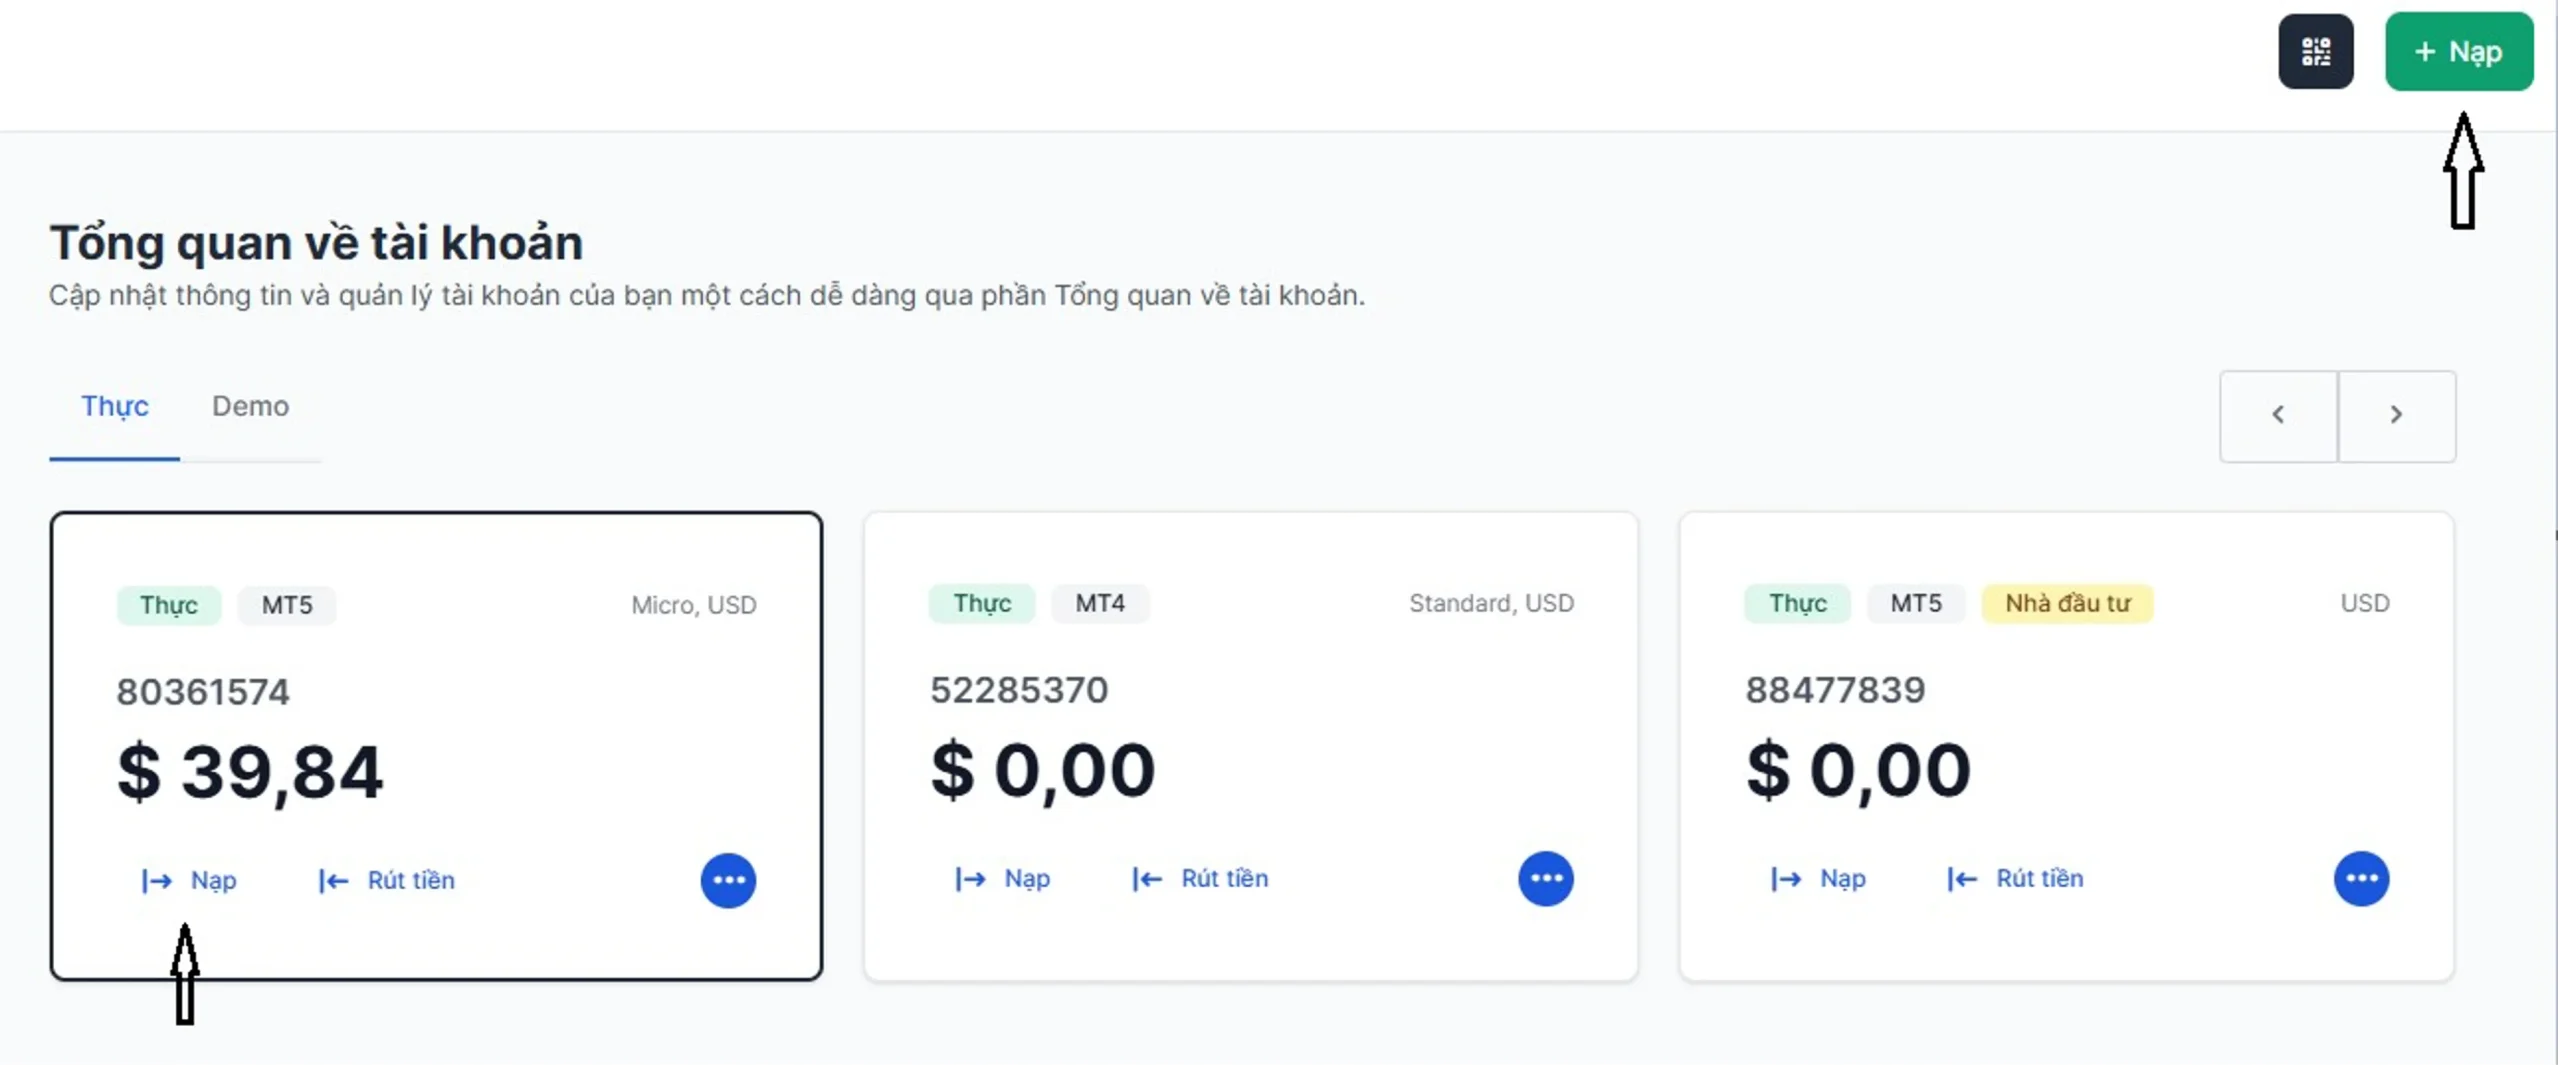Go to previous accounts with left chevron

[x=2278, y=415]
